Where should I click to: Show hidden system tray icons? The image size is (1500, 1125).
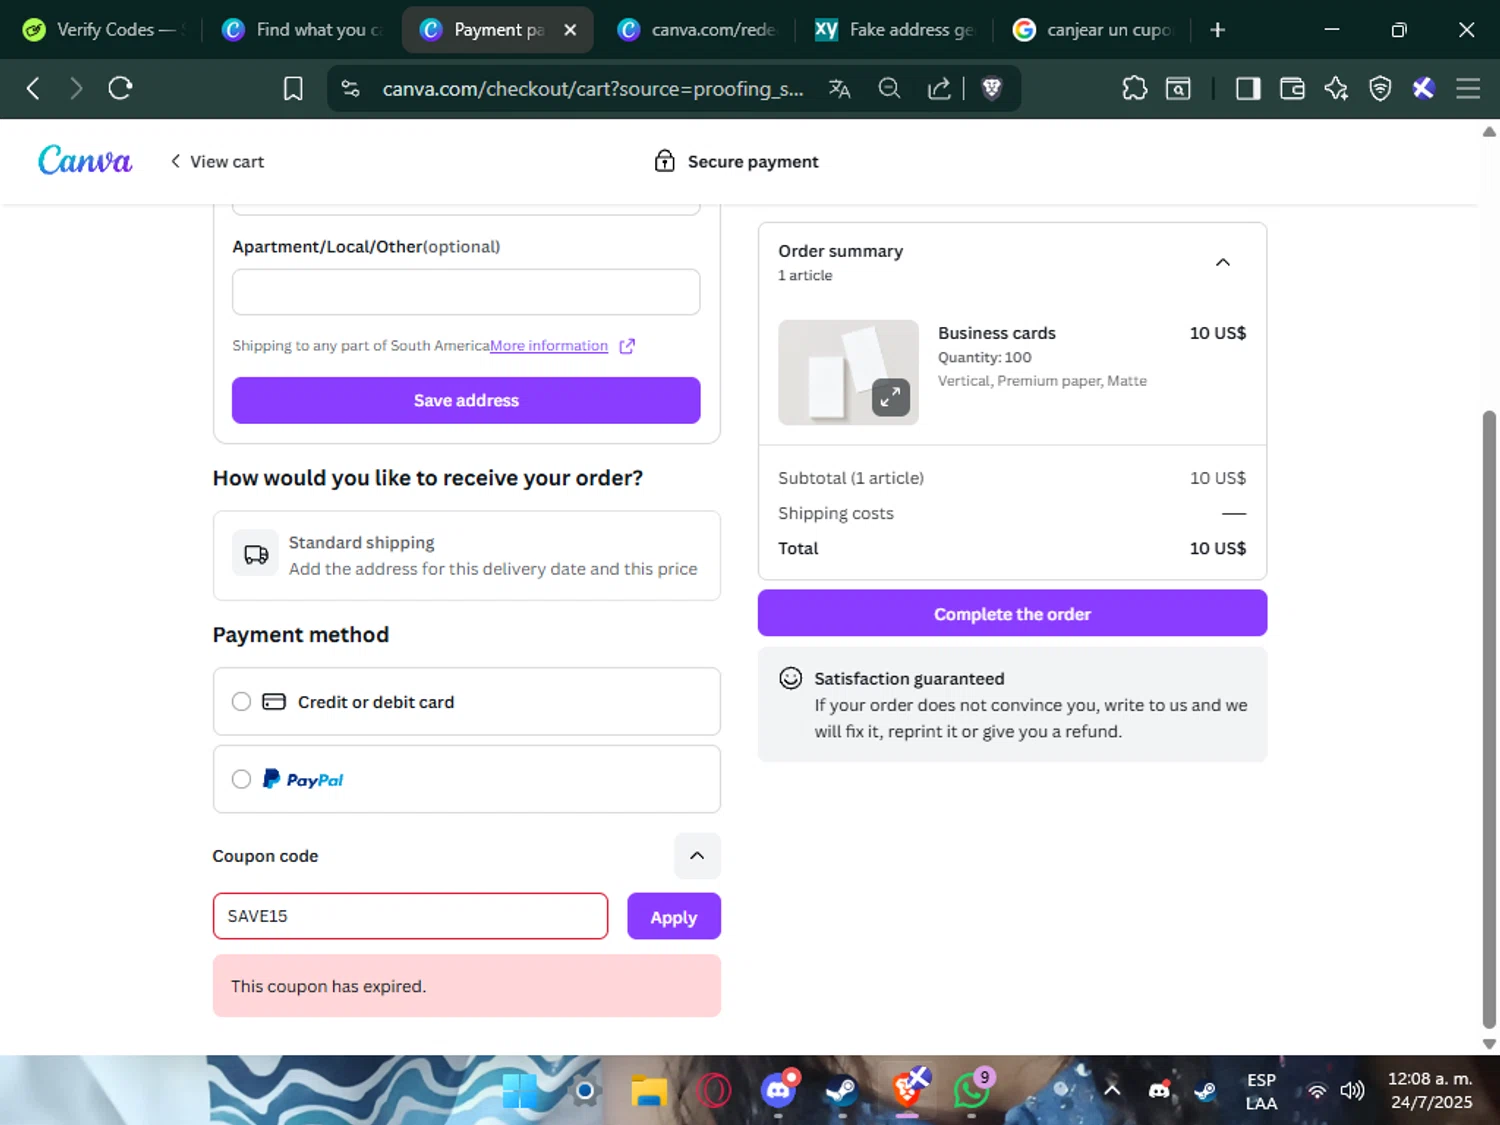click(1112, 1090)
